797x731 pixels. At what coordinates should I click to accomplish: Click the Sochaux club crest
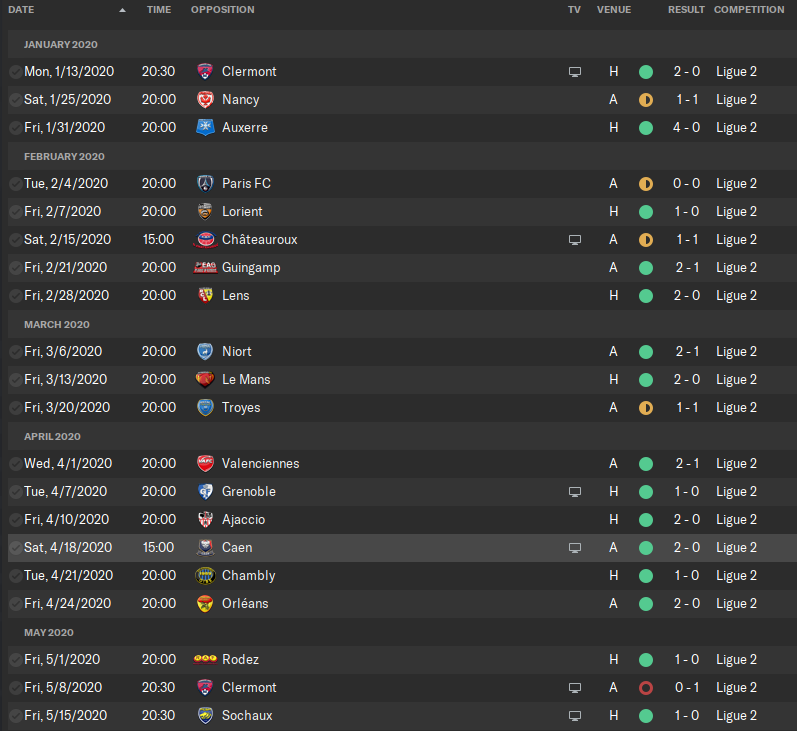point(205,715)
